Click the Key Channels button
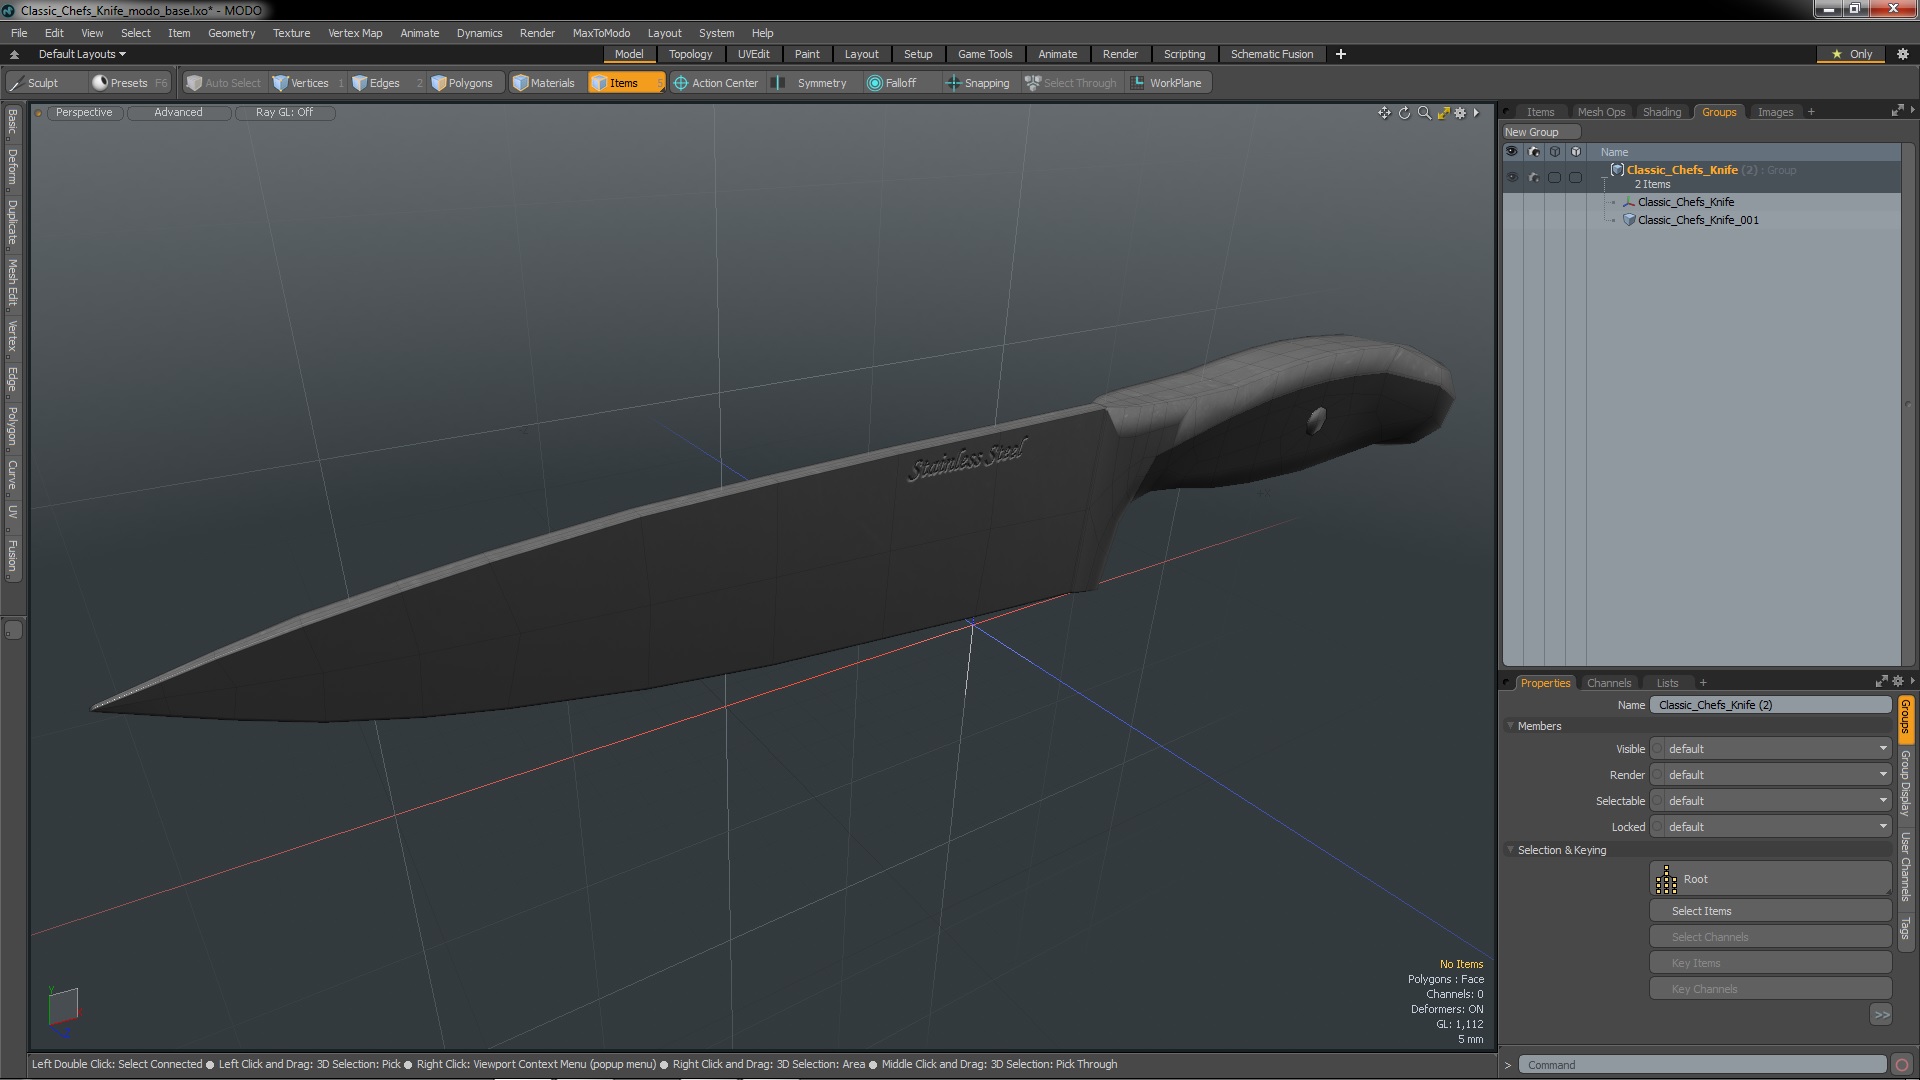This screenshot has width=1920, height=1080. 1770,989
